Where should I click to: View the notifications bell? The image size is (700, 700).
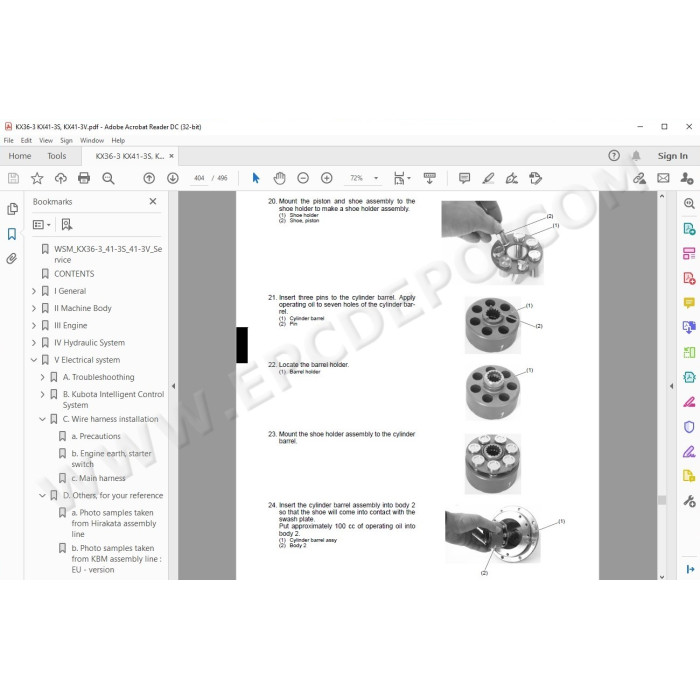point(636,155)
